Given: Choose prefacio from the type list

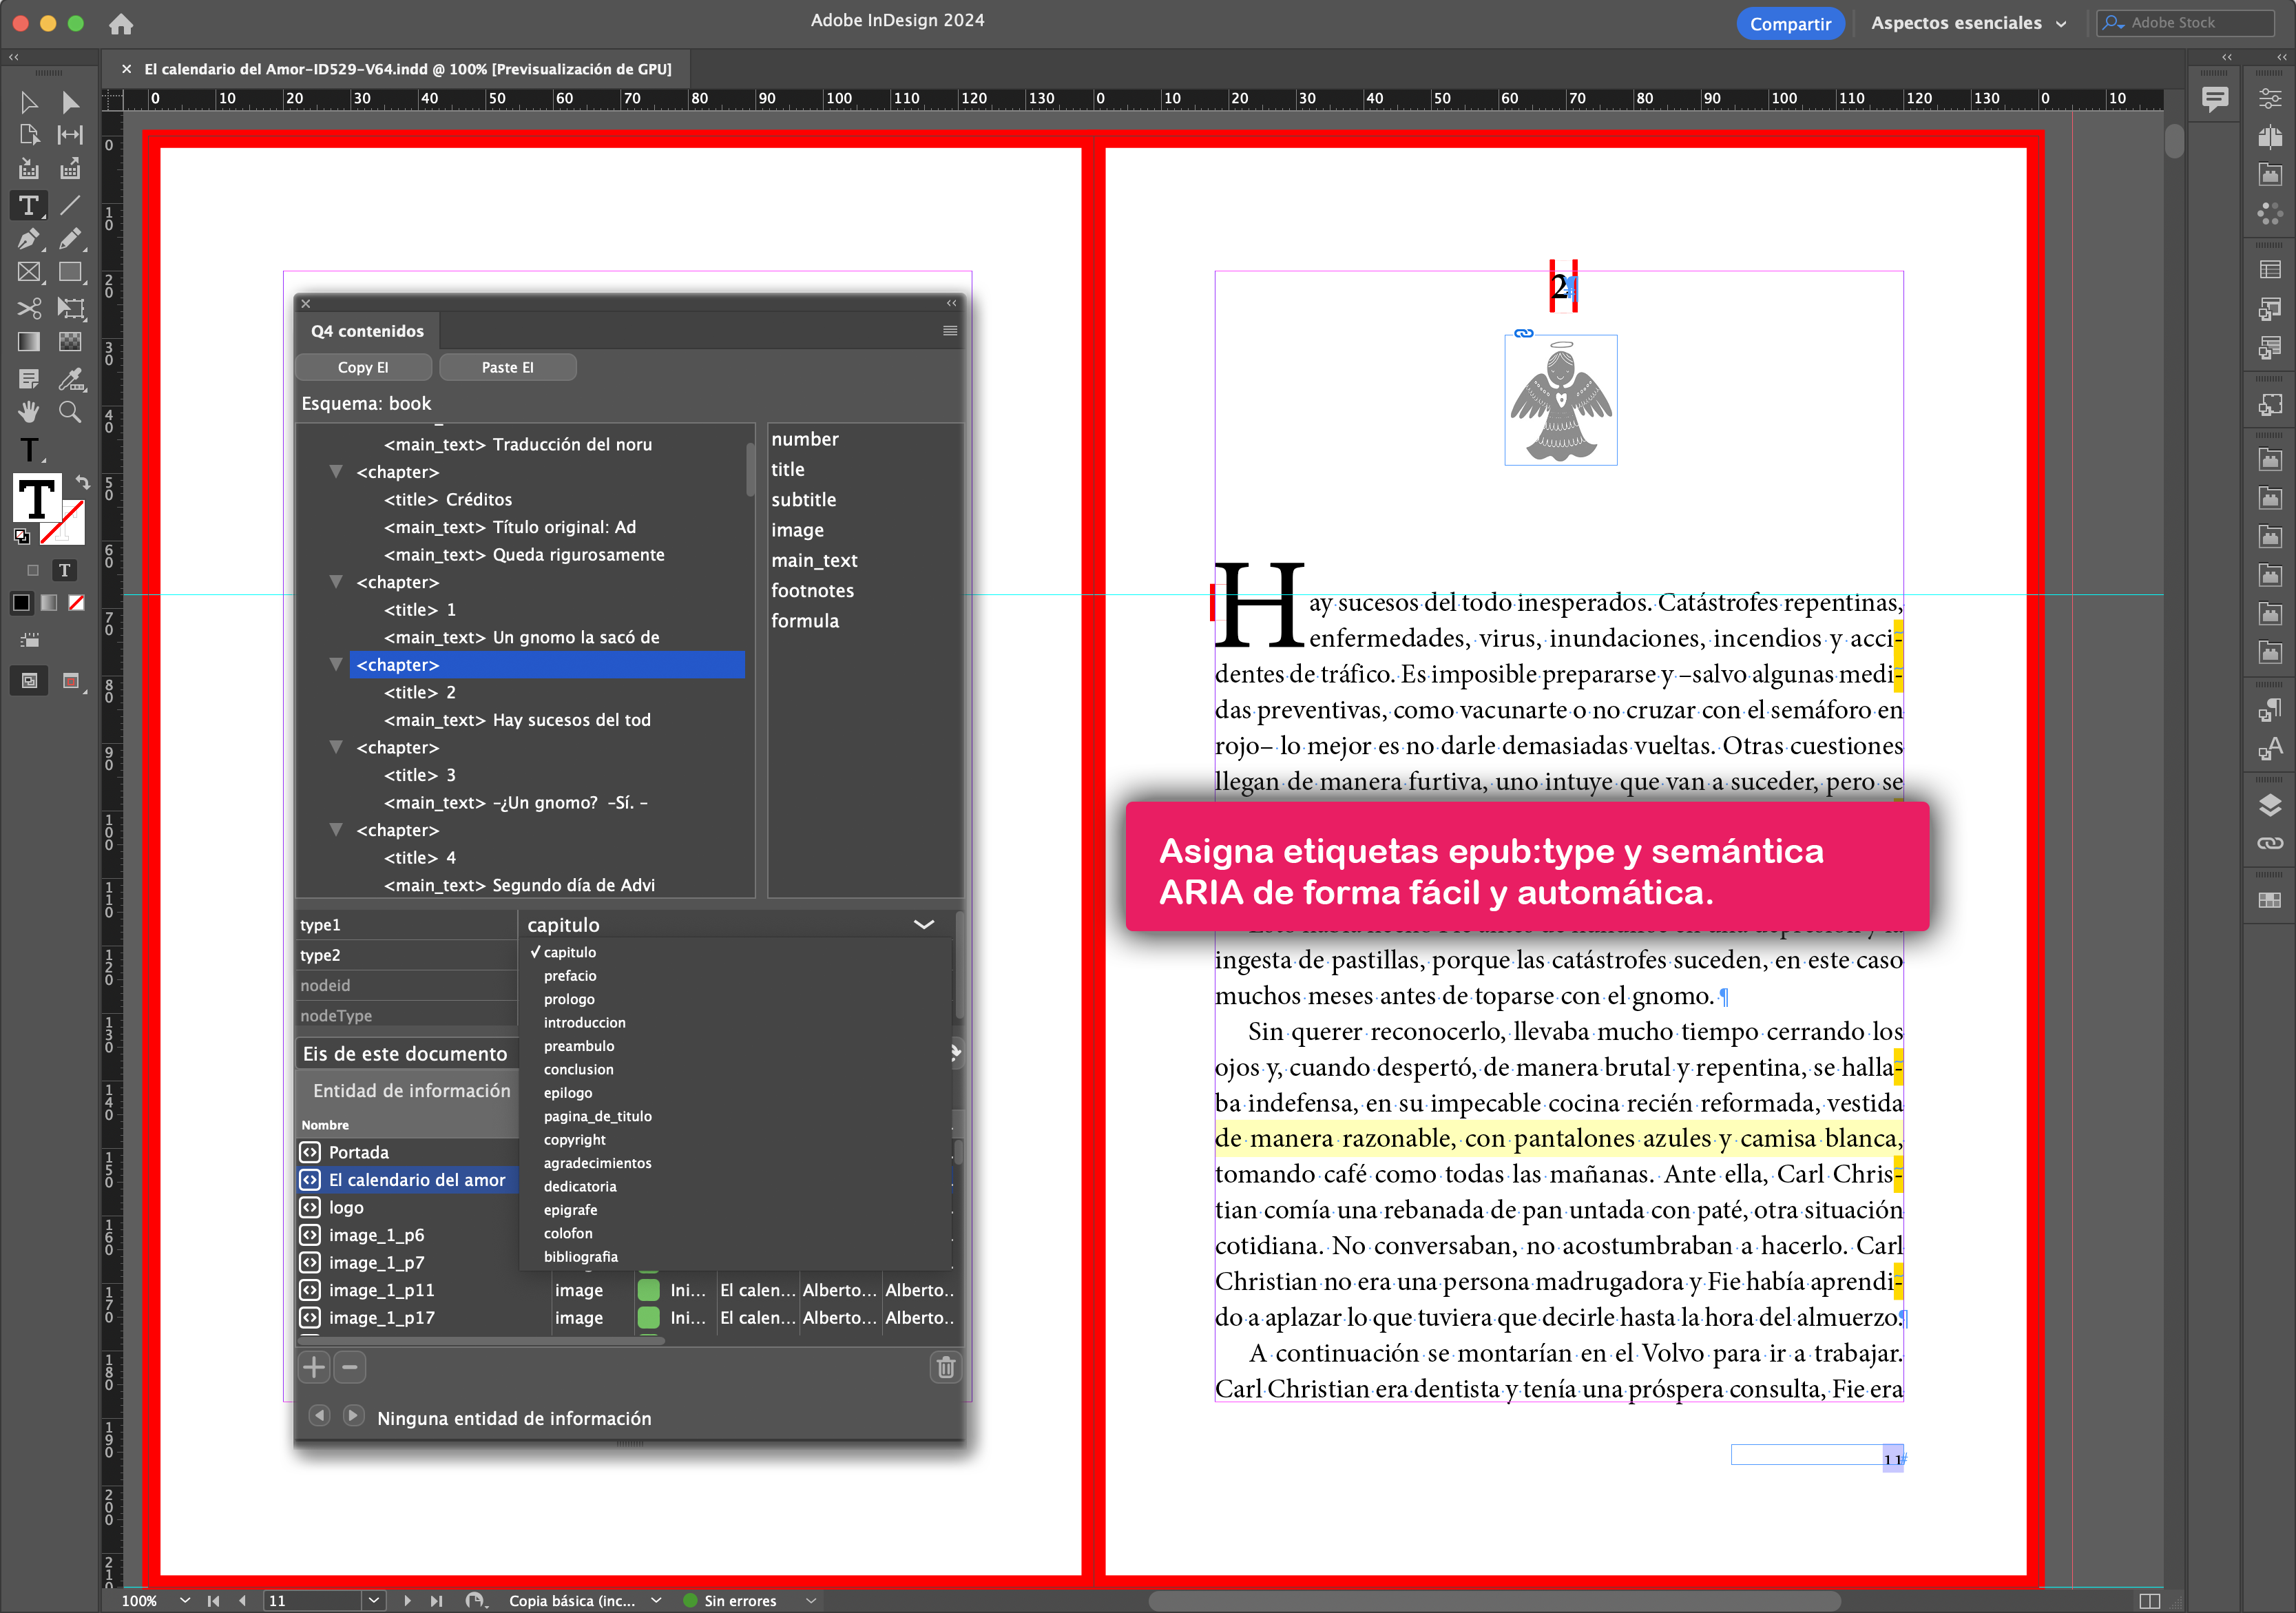Looking at the screenshot, I should pyautogui.click(x=570, y=976).
